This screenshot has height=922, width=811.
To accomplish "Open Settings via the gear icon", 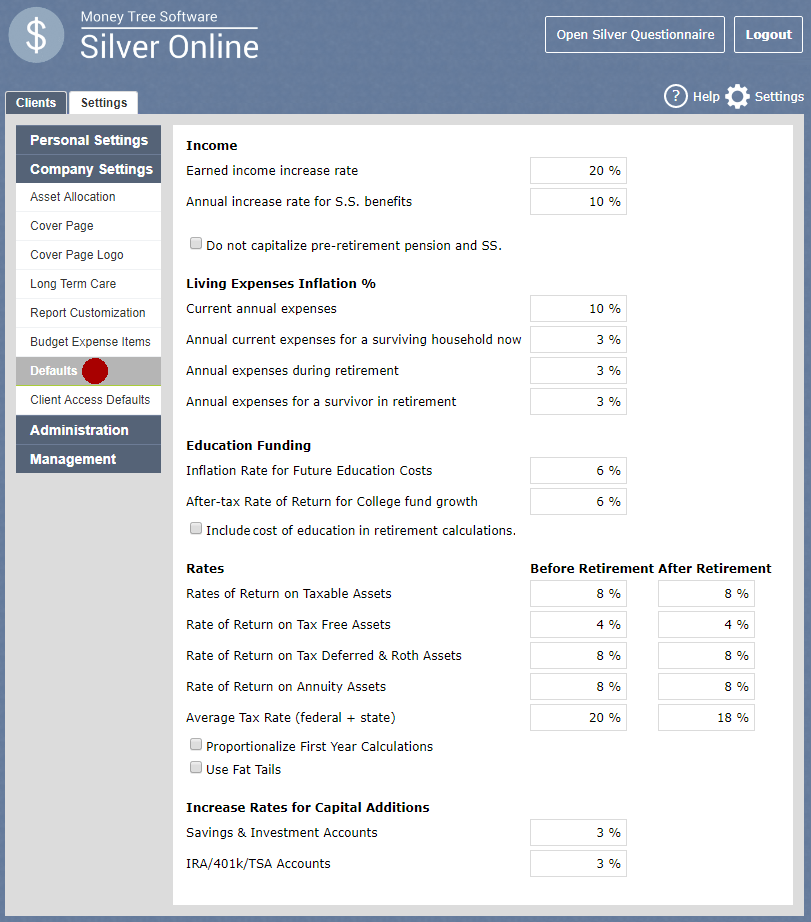I will (x=737, y=96).
